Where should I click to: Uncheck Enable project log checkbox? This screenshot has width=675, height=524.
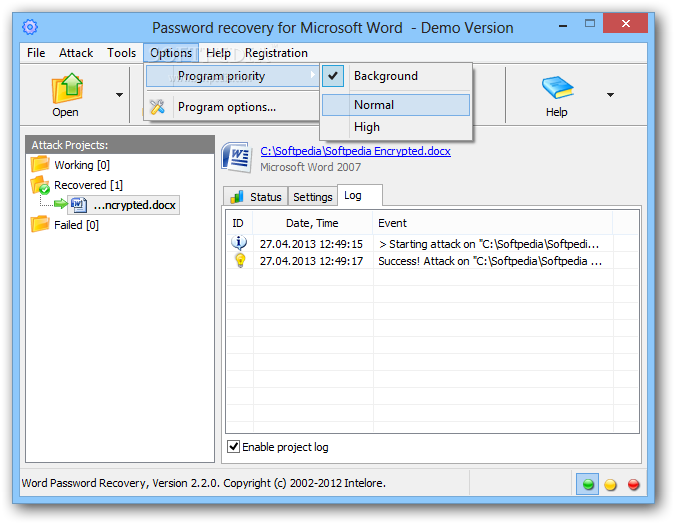tap(233, 446)
